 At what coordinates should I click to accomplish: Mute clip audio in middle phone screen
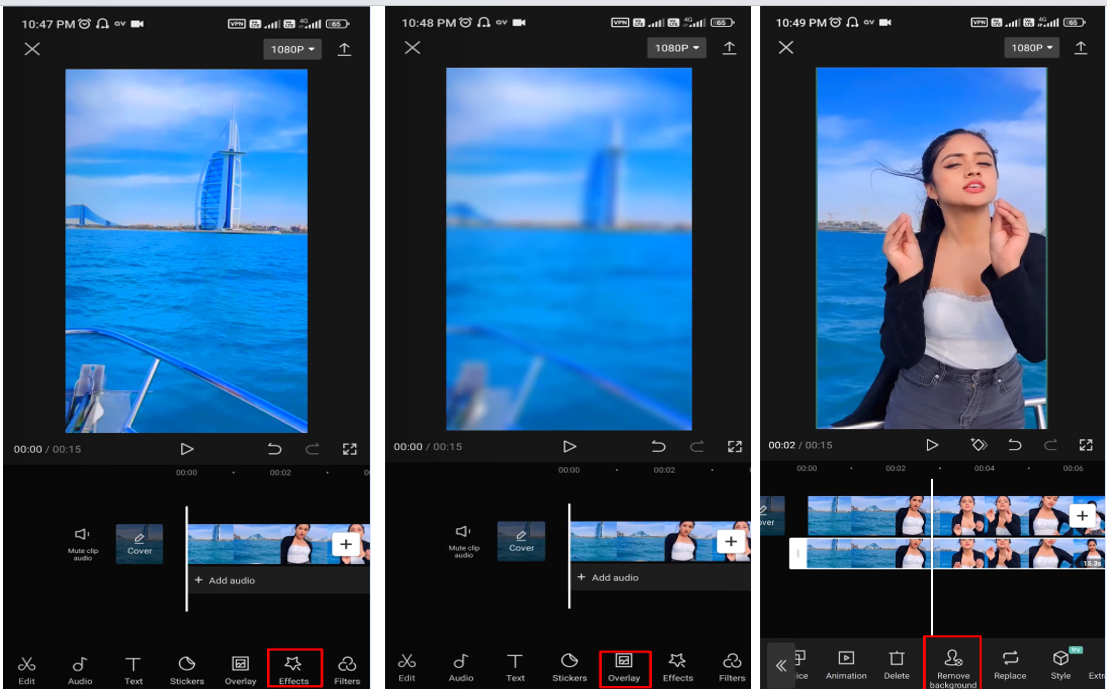(x=463, y=540)
